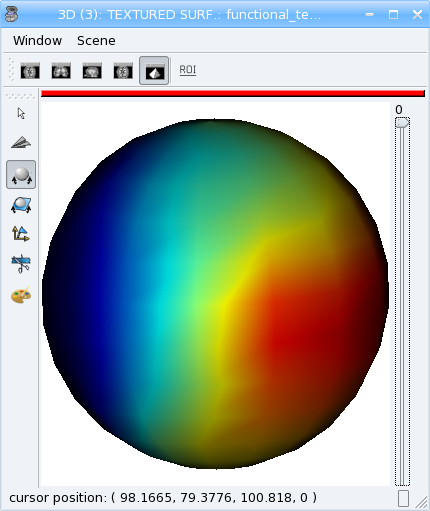Click the toolbar drag handle at left

[x=12, y=70]
